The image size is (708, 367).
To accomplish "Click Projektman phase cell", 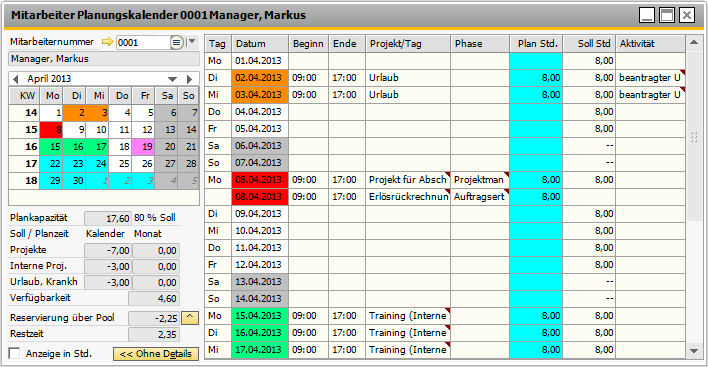I will click(480, 180).
